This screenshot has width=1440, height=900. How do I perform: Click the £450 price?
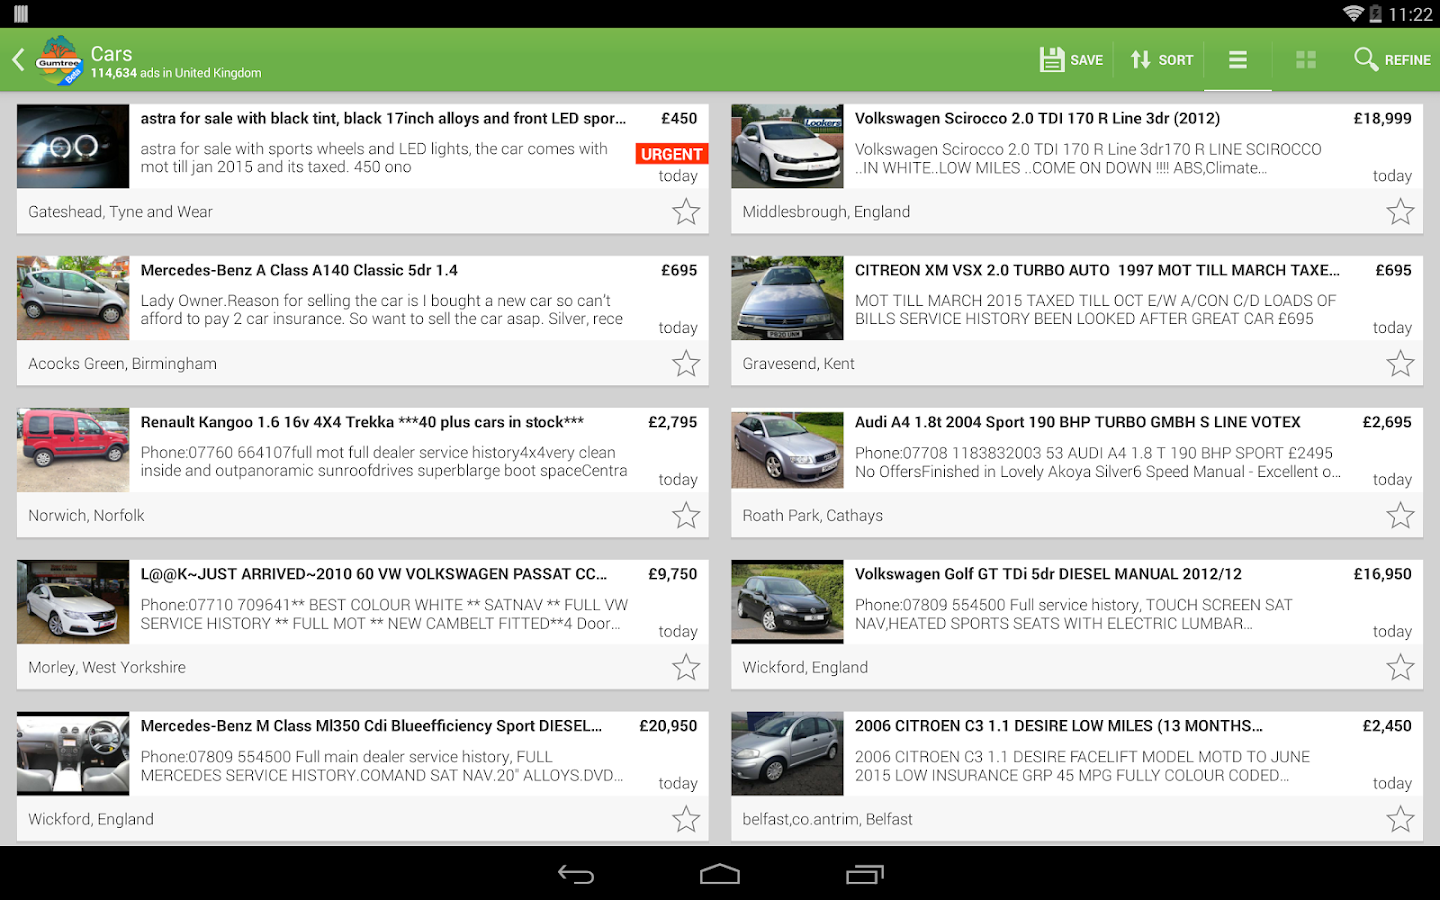coord(679,118)
